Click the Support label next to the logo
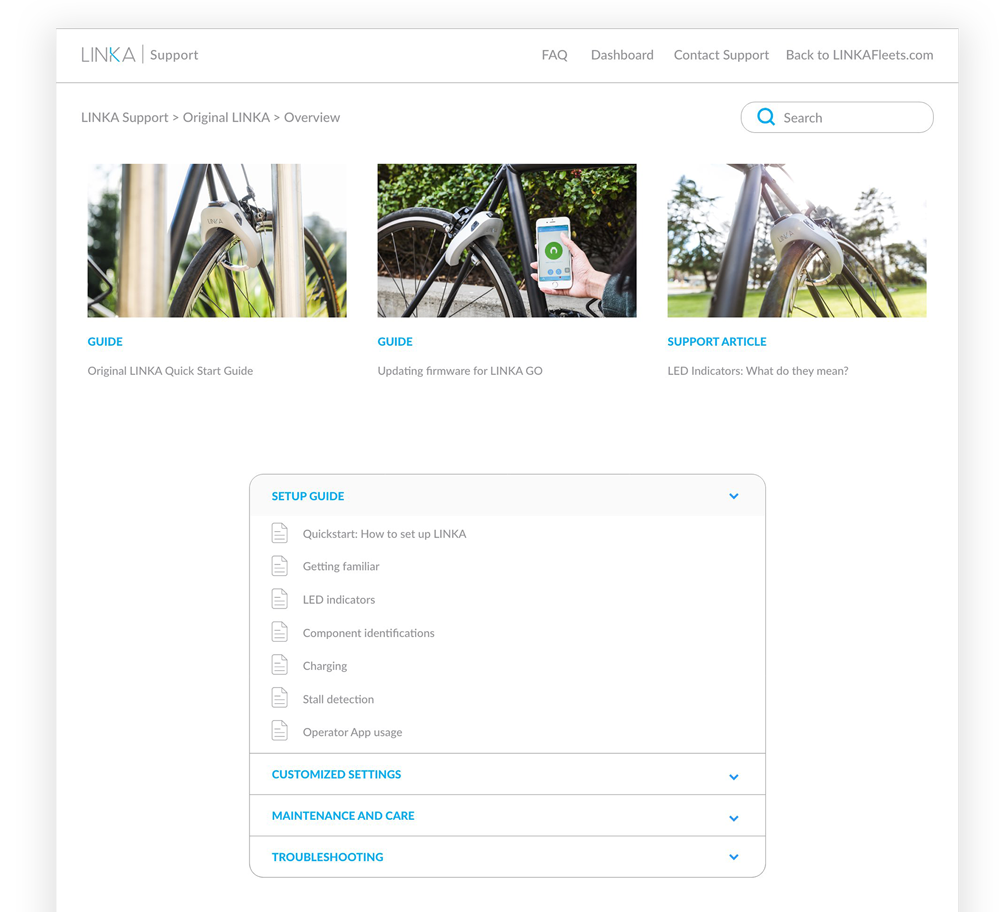Viewport: 1000px width, 912px height. pos(174,55)
